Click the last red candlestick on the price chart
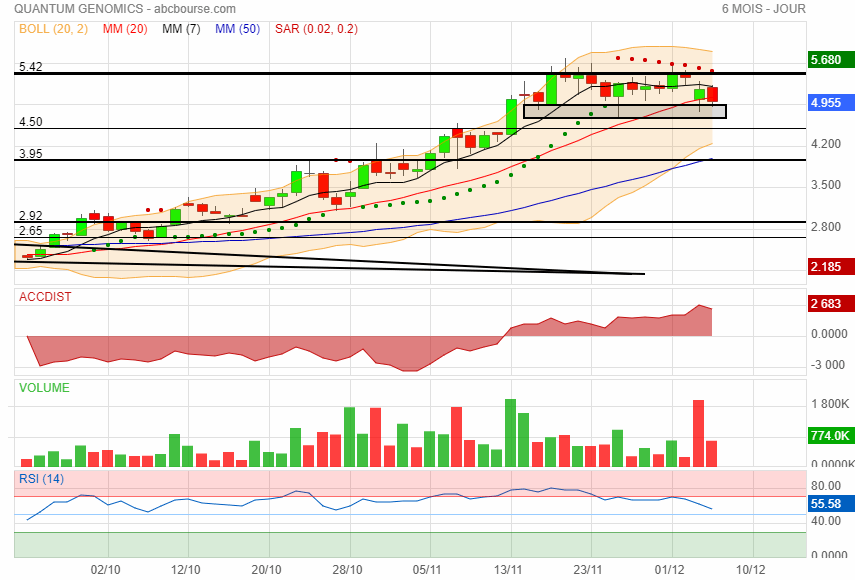Screen dimensions: 855x580 pos(712,94)
